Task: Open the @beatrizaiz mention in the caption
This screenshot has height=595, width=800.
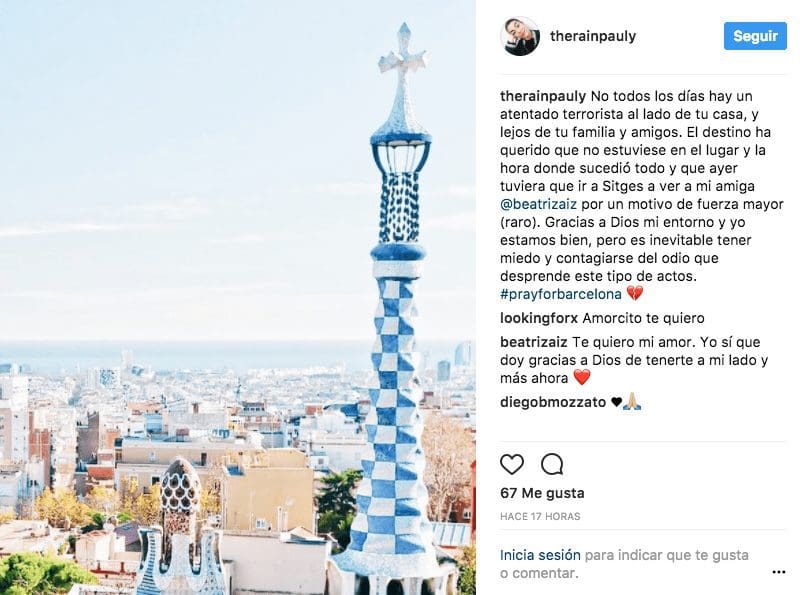Action: pyautogui.click(x=538, y=204)
